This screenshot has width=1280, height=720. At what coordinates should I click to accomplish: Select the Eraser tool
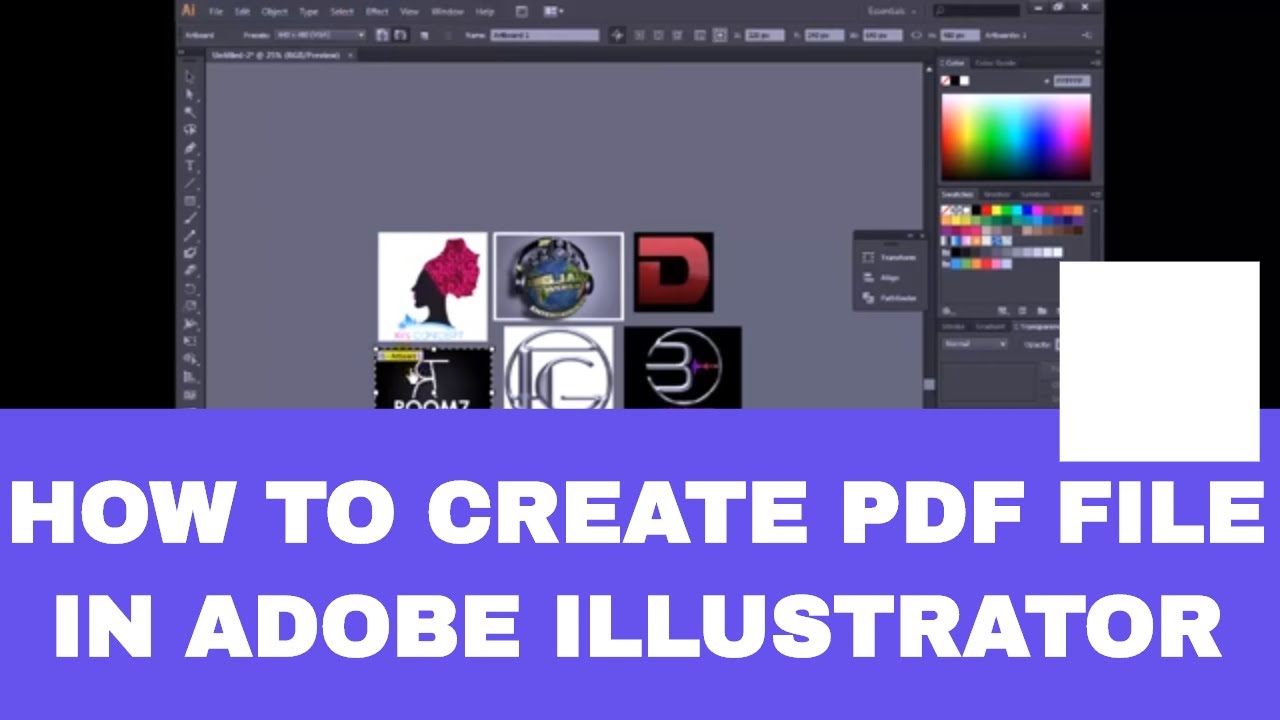click(x=190, y=271)
